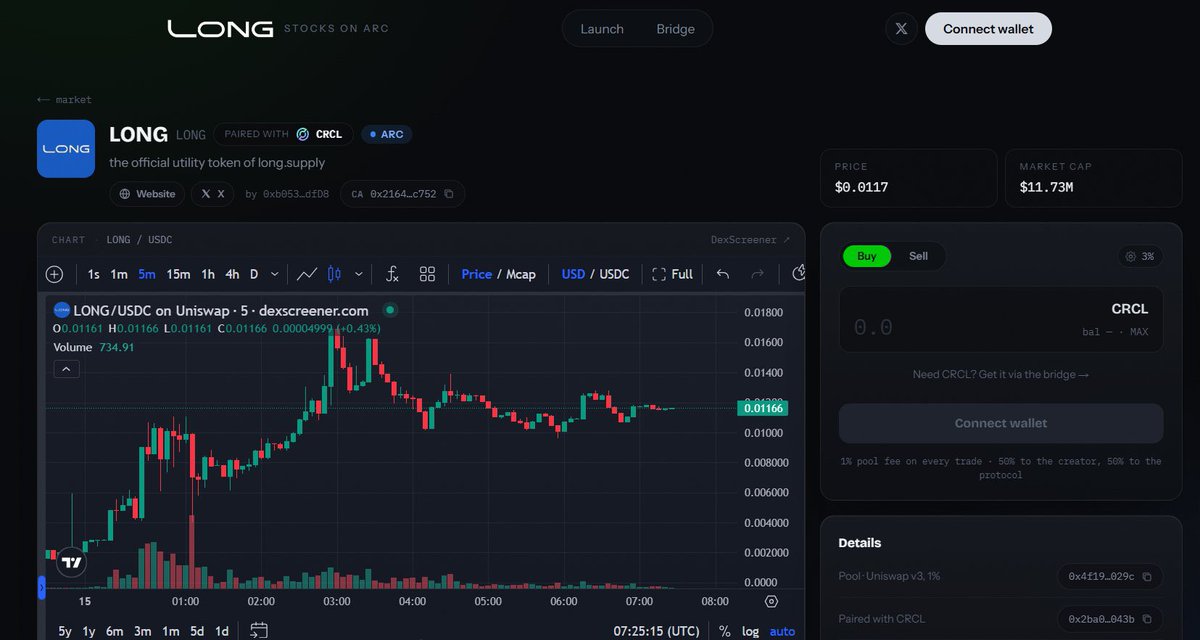Select the candlestick chart style icon
1200x640 pixels.
(x=334, y=274)
